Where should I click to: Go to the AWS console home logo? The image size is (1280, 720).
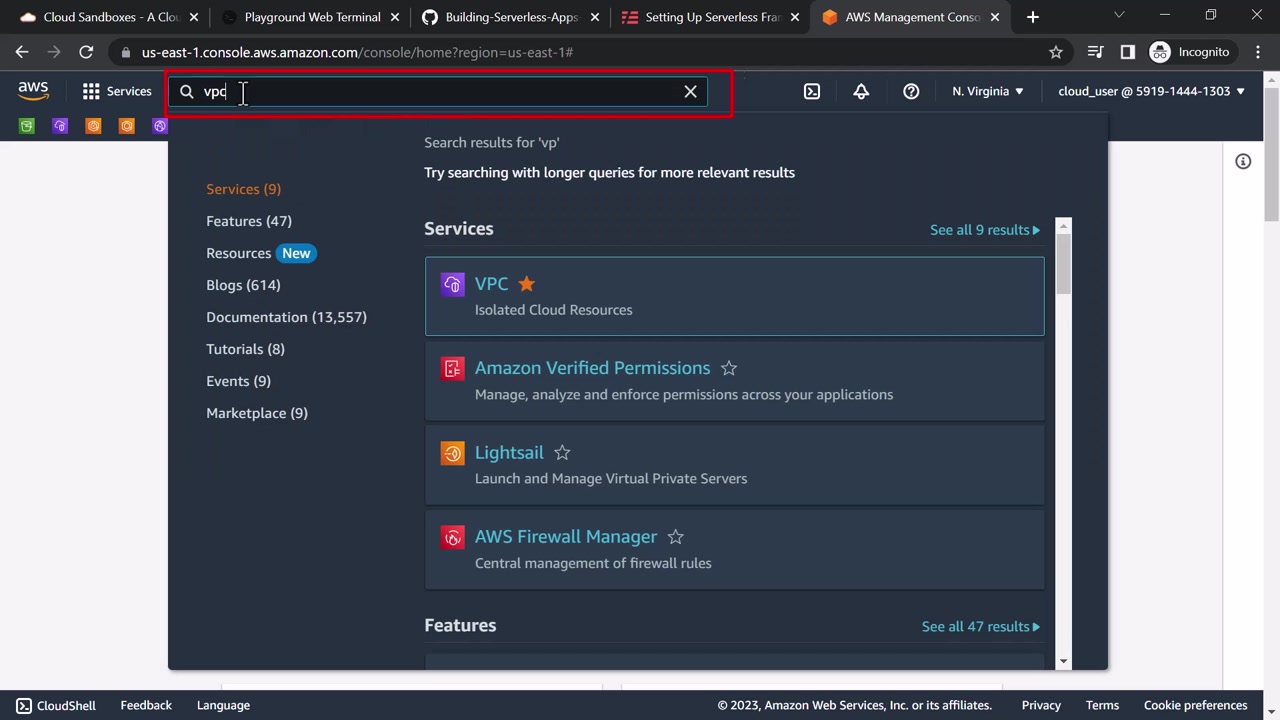tap(33, 91)
